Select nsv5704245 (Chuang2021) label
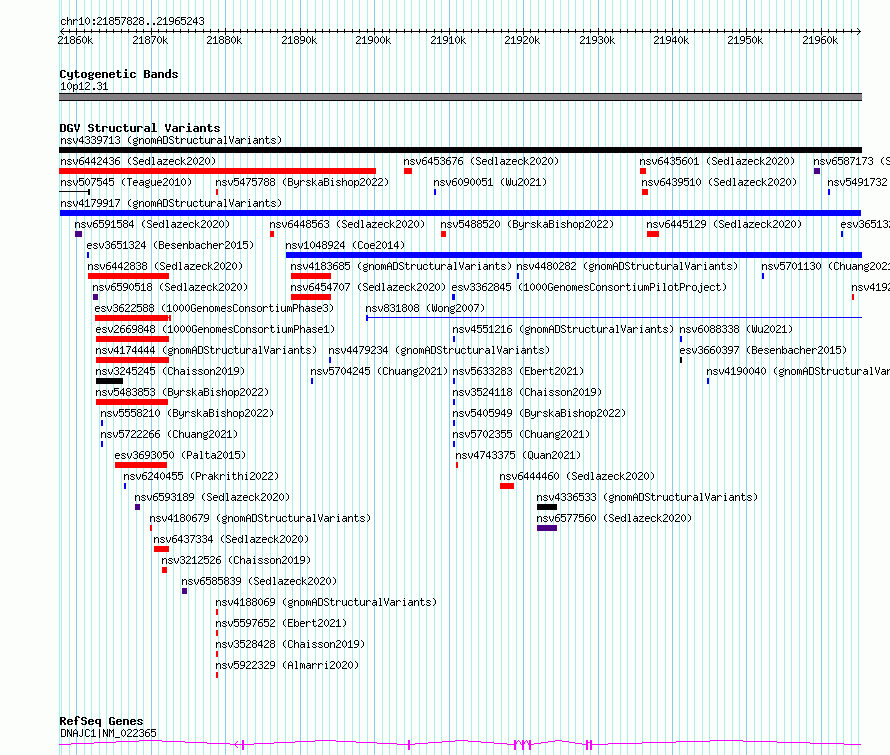Image resolution: width=890 pixels, height=755 pixels. click(379, 371)
